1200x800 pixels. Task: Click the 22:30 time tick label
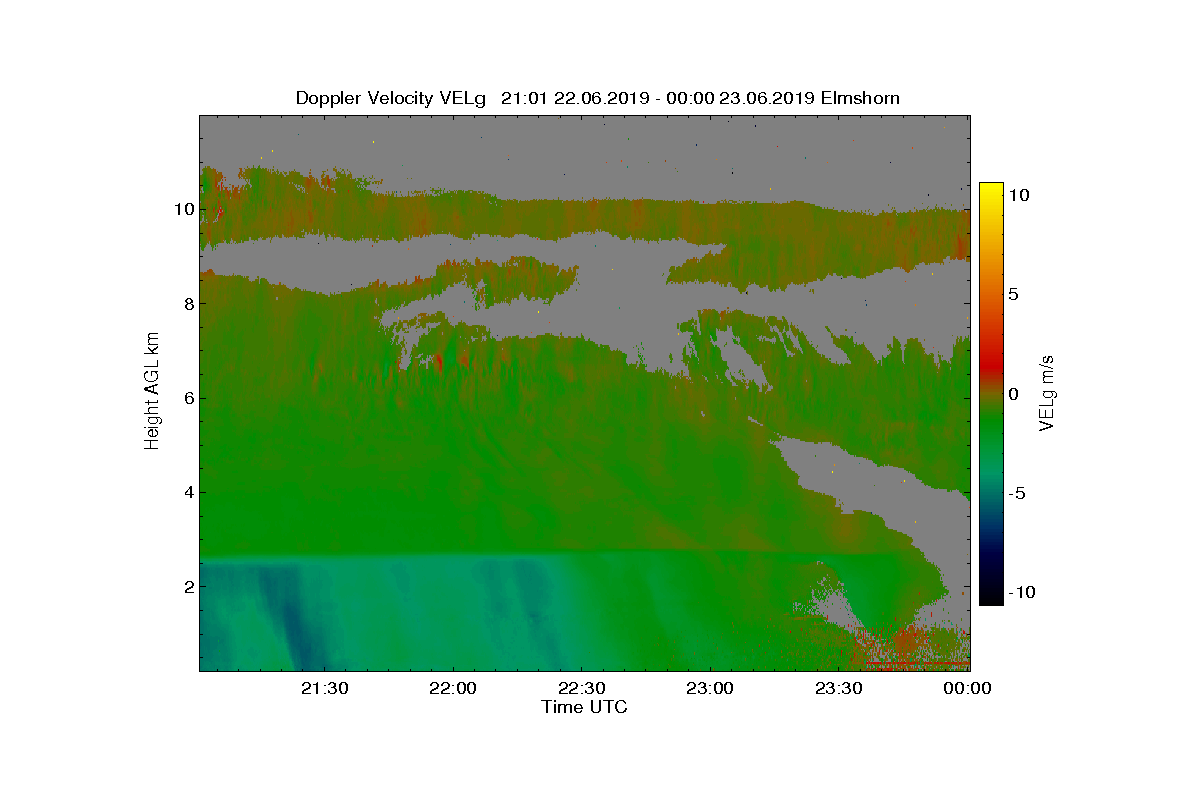coord(582,688)
